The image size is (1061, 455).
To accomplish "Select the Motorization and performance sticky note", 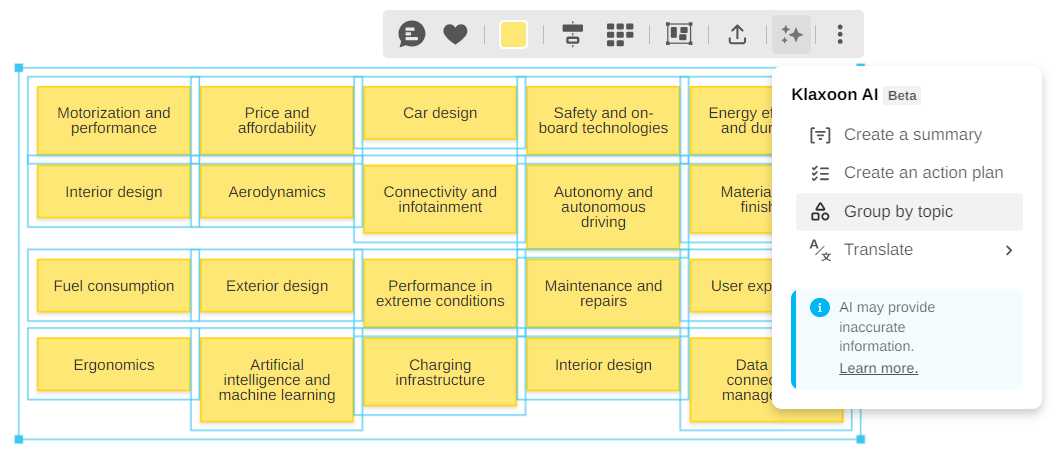I will 114,120.
